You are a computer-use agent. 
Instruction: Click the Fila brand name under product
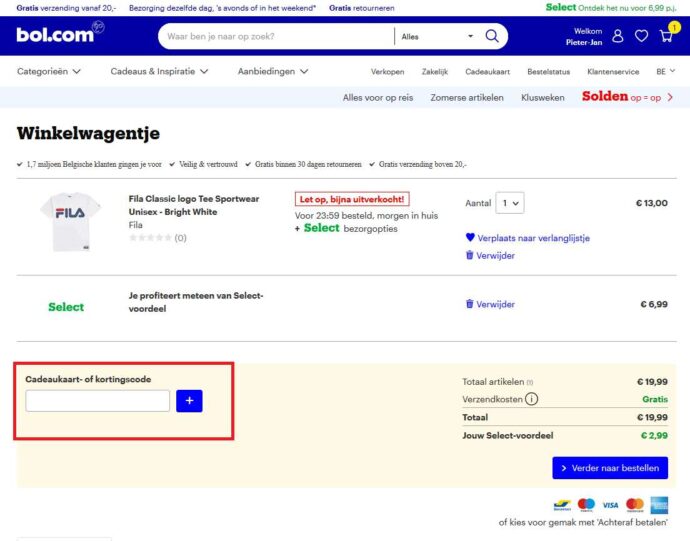[x=136, y=225]
